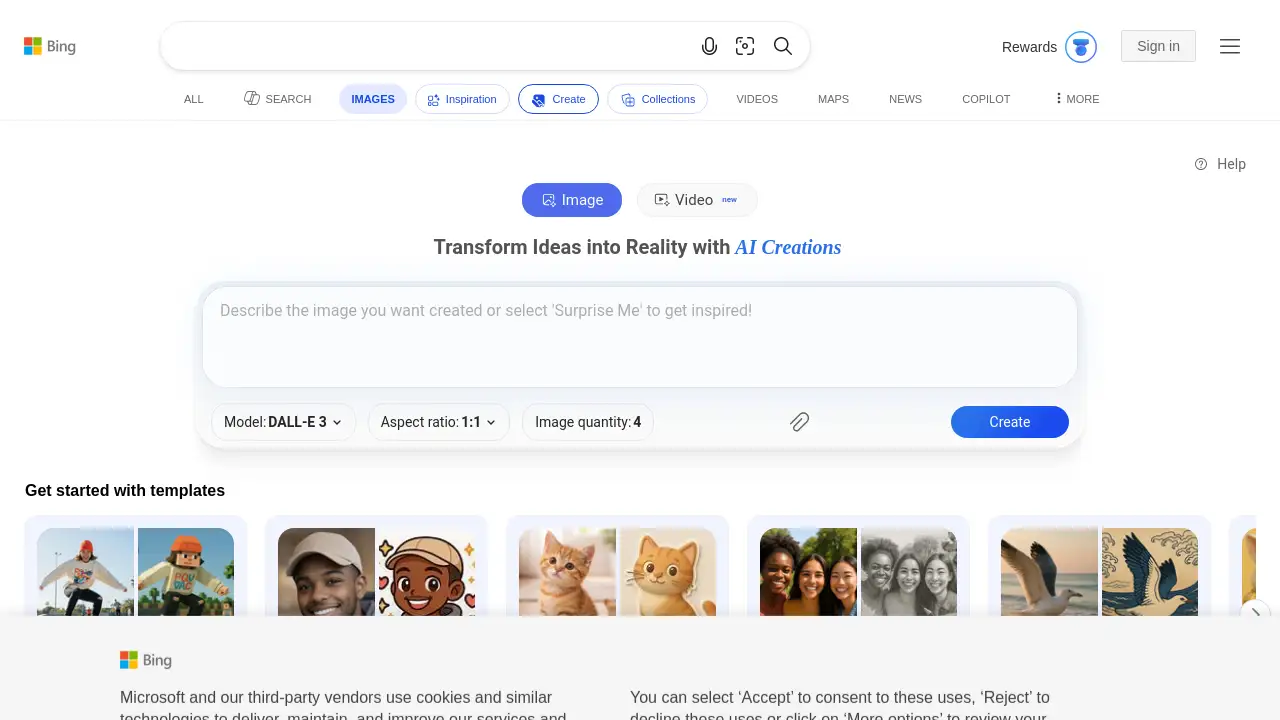This screenshot has width=1280, height=720.
Task: Expand the Model DALL-E 3 dropdown
Action: [x=283, y=422]
